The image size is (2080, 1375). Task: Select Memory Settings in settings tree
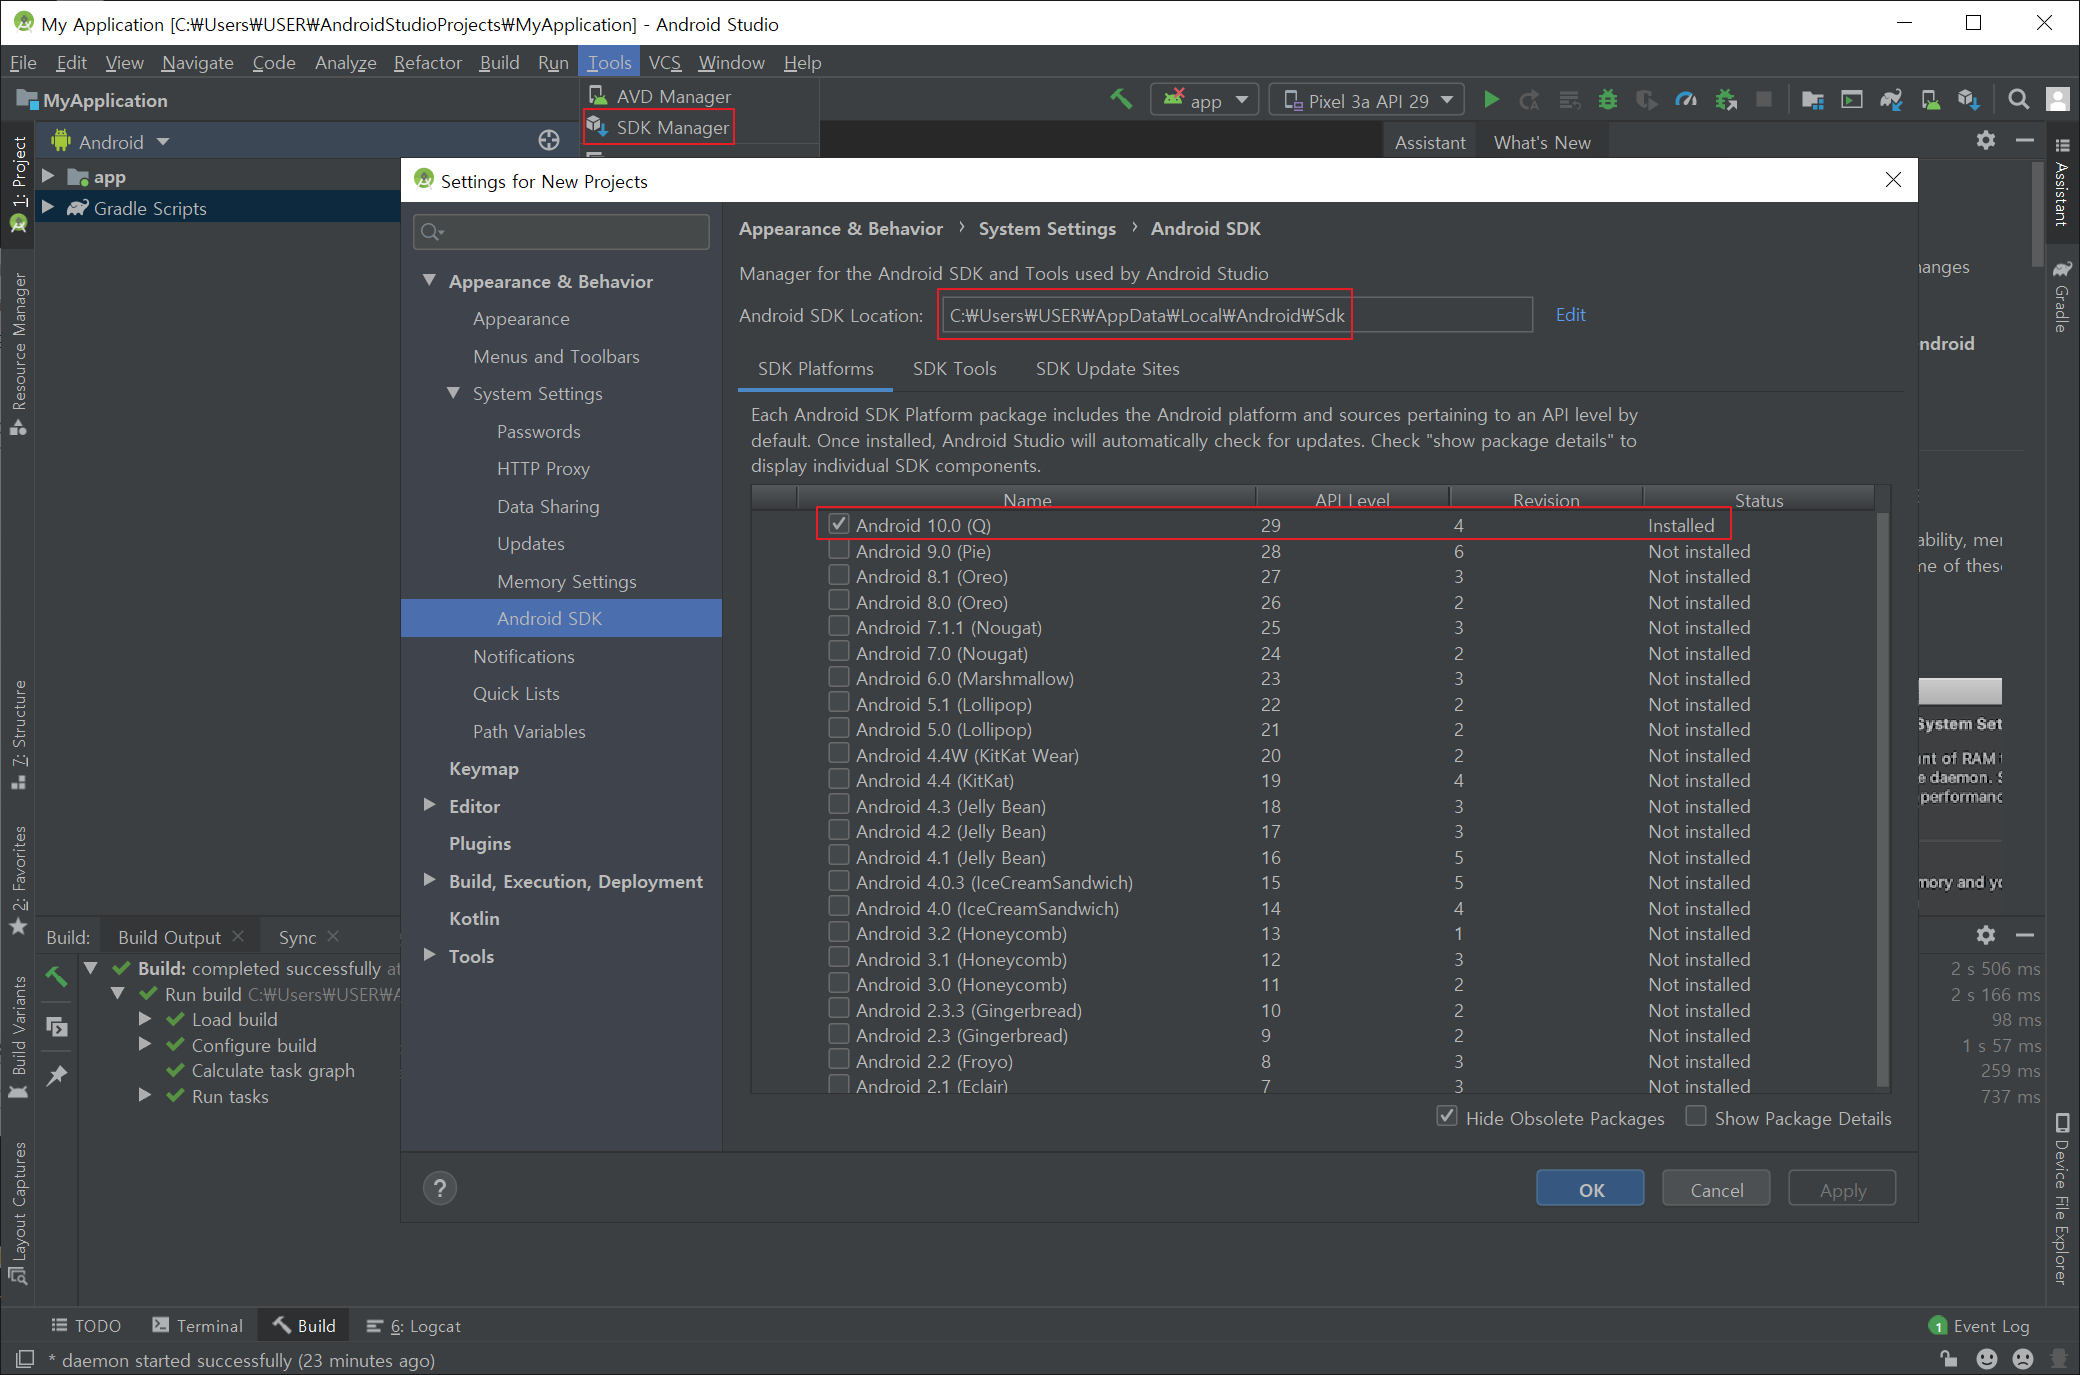click(x=566, y=581)
